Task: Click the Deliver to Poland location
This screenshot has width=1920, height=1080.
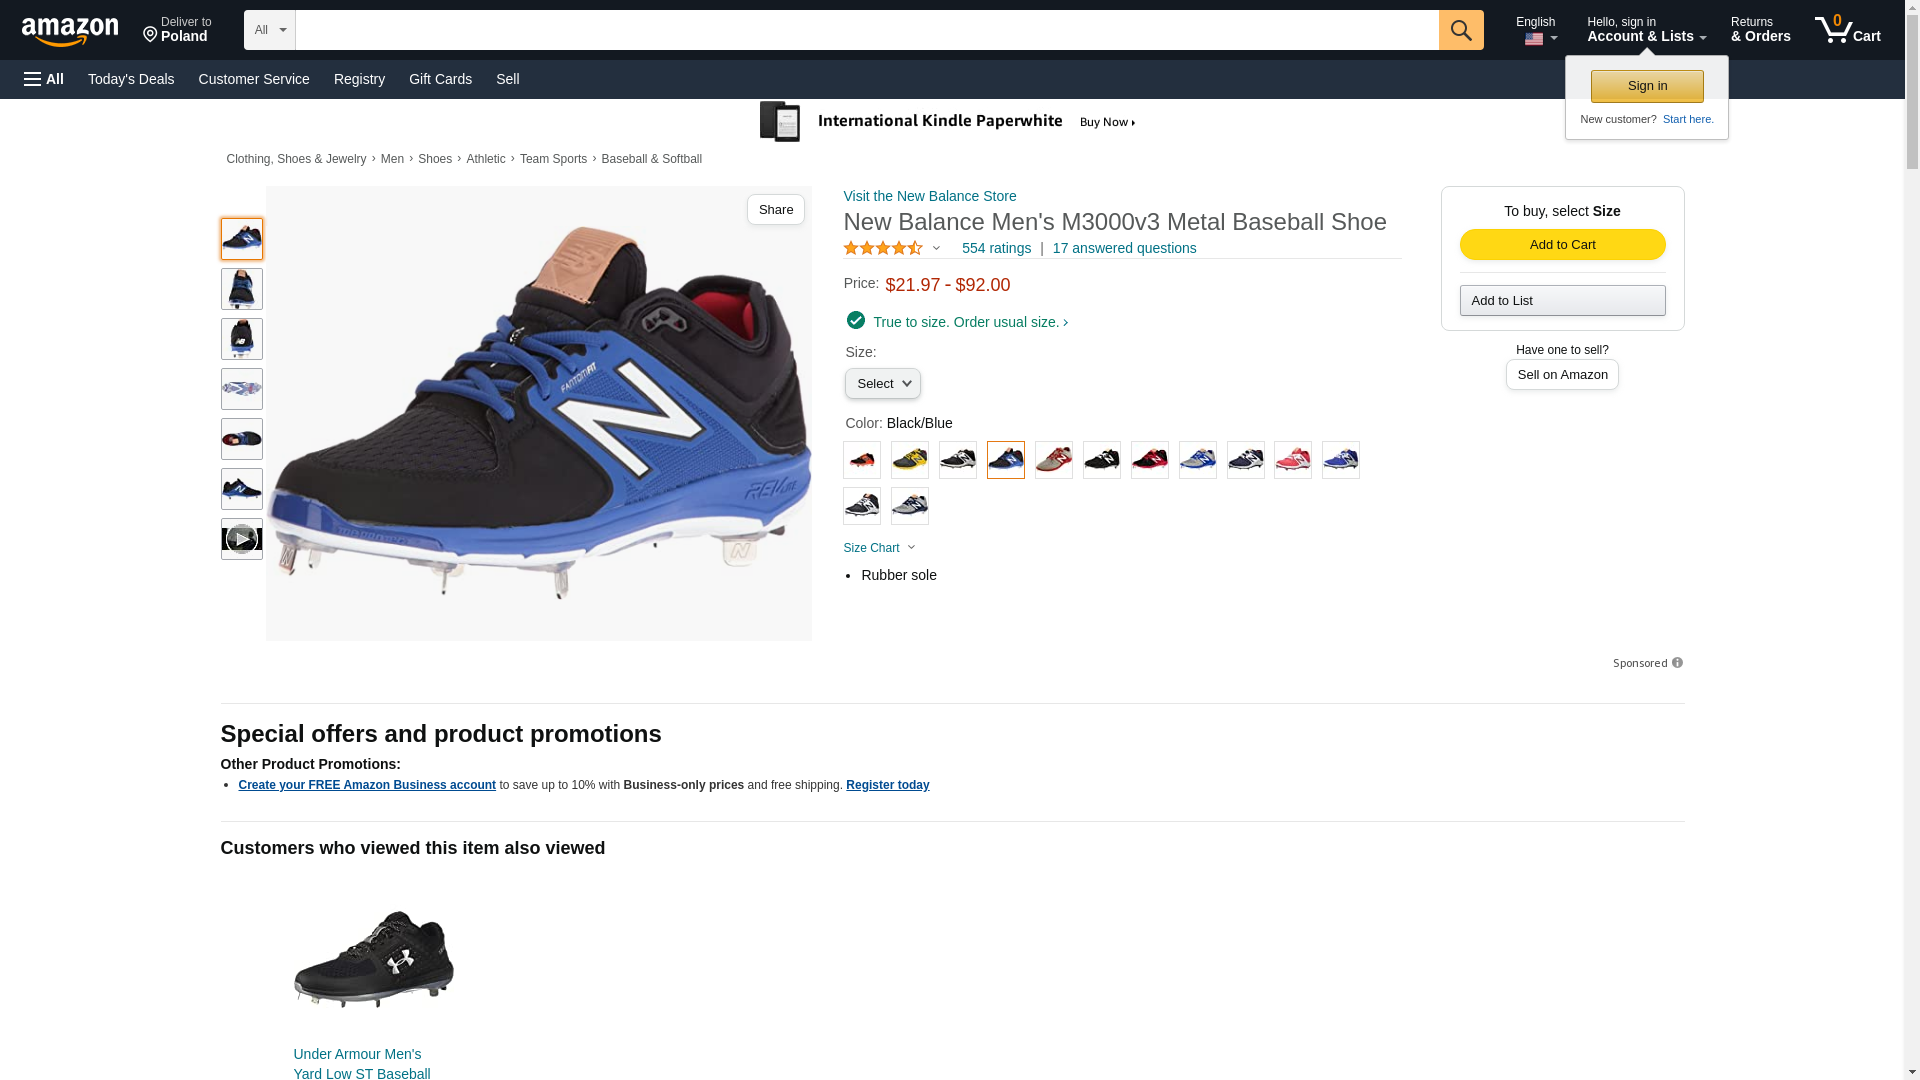Action: click(177, 30)
